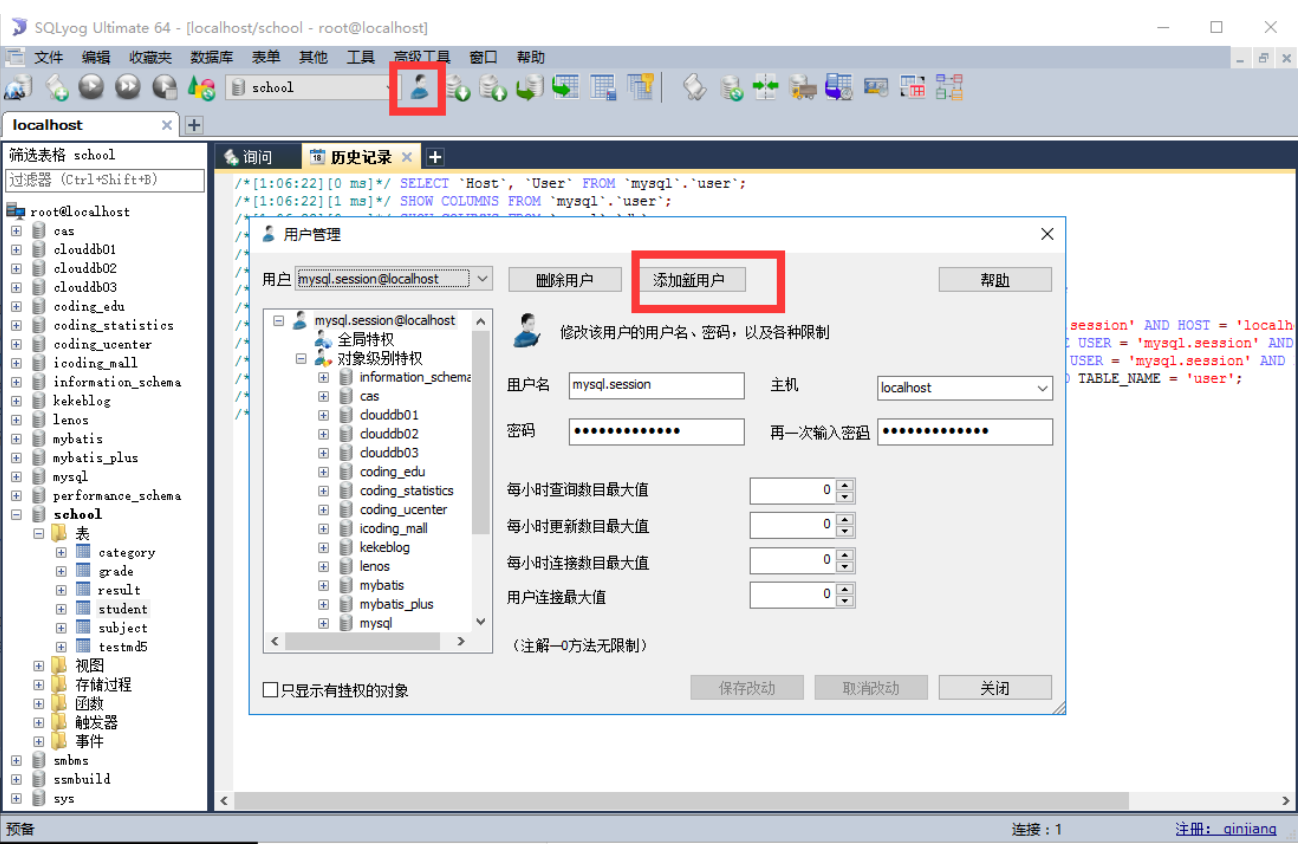Add a new query tab with plus icon
Image resolution: width=1299 pixels, height=846 pixels.
(435, 157)
